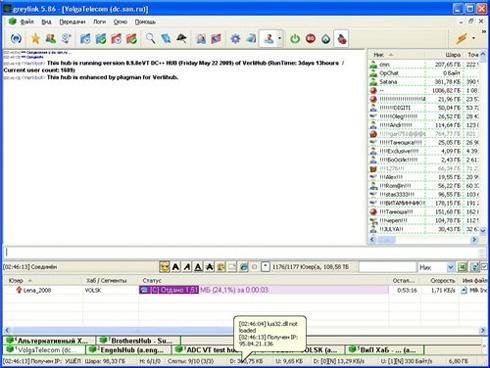
Task: Click the user list filter text field
Action: (388, 267)
